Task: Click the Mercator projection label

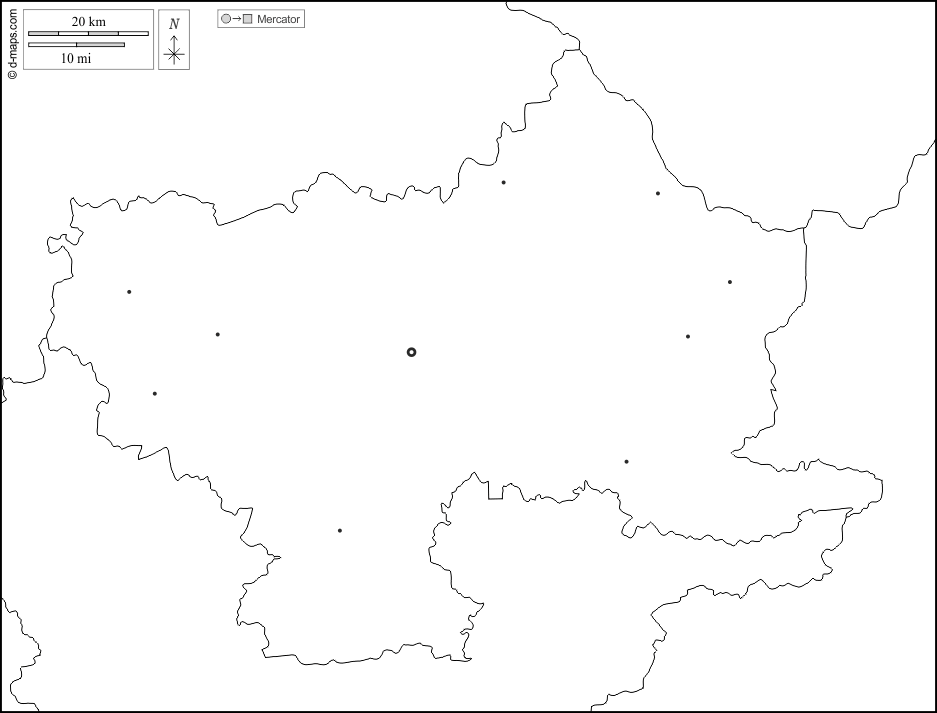Action: [261, 19]
